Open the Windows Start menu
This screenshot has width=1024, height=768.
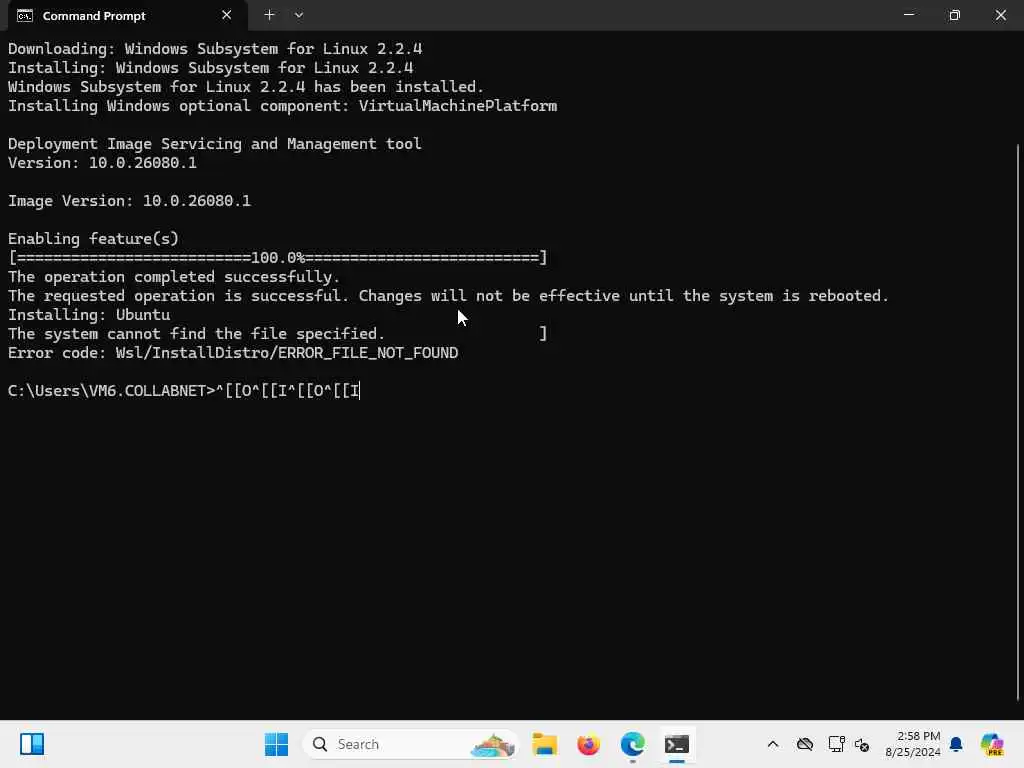click(x=276, y=744)
